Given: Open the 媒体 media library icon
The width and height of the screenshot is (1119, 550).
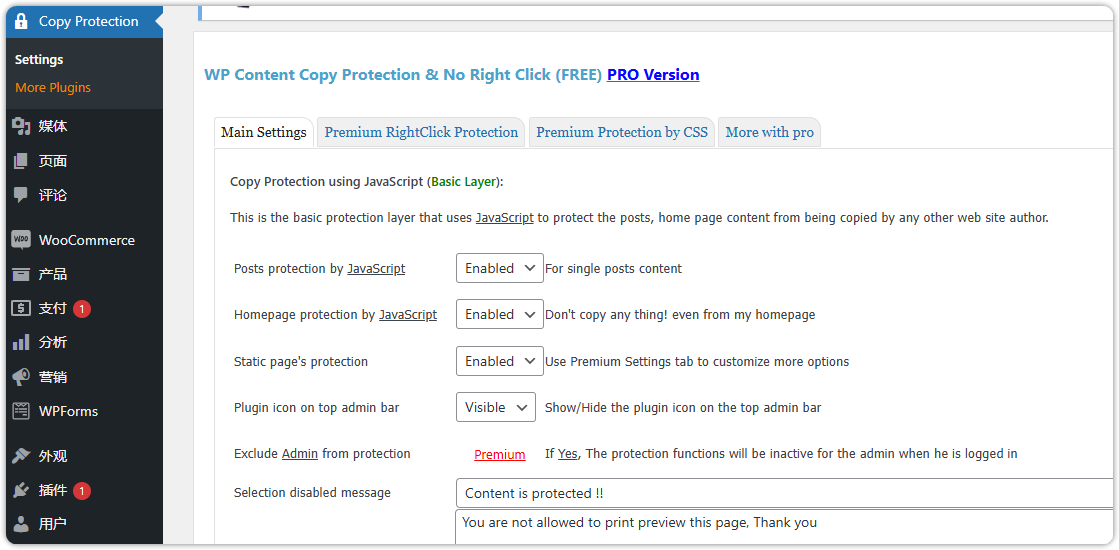Looking at the screenshot, I should point(21,126).
